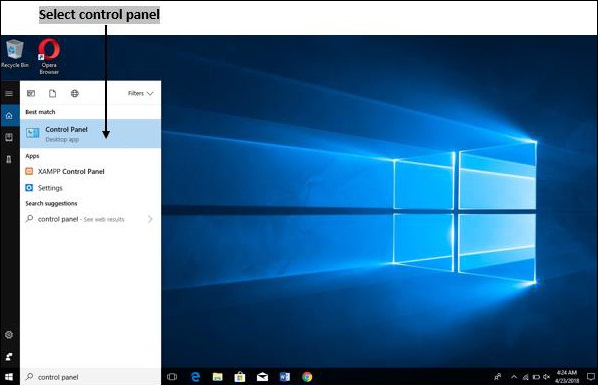The image size is (598, 385).
Task: Open the clock showing 4:24 AM
Action: click(x=567, y=377)
